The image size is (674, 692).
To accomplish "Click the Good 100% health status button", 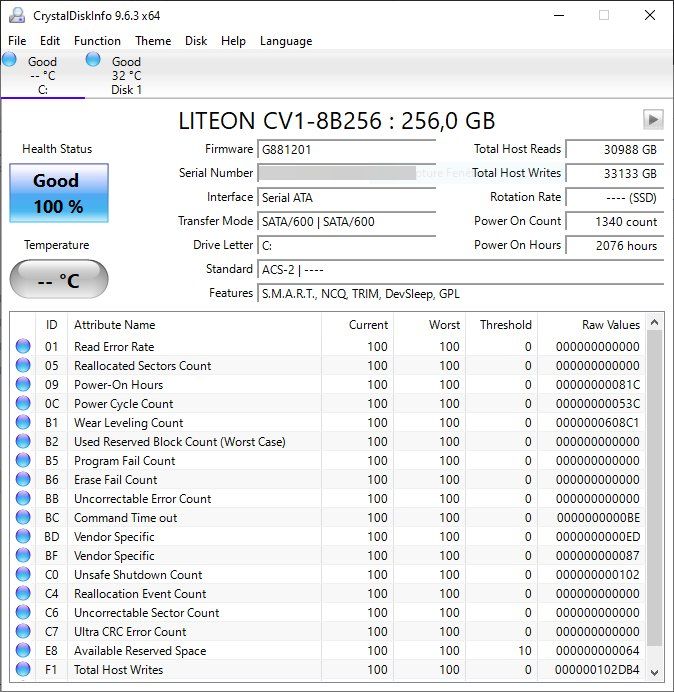I will coord(59,193).
